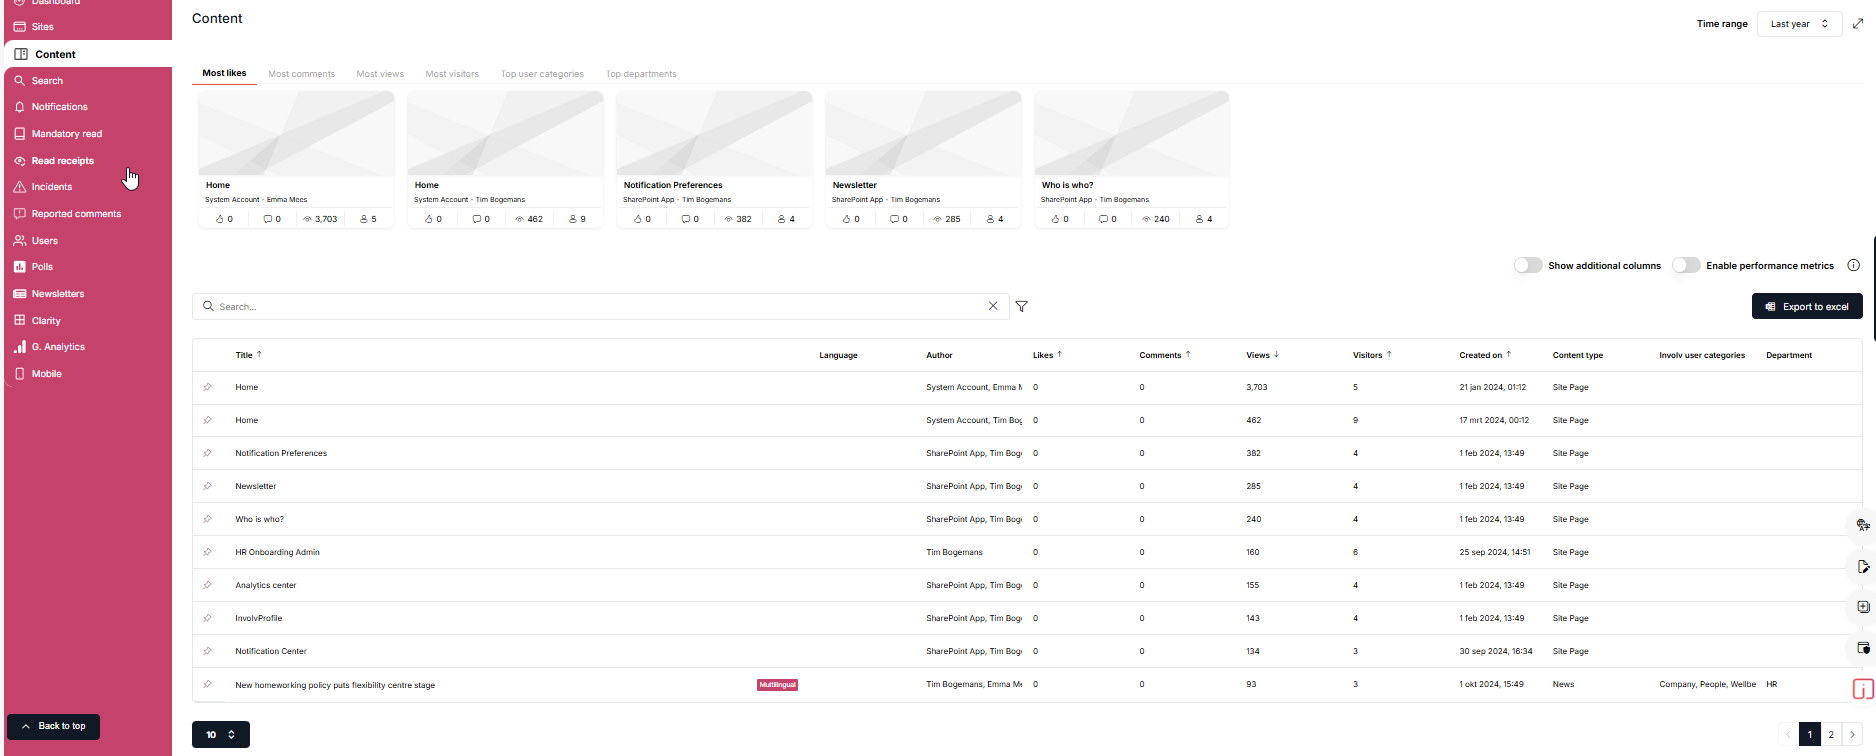Click the expand fullscreen icon
The image size is (1876, 756).
pyautogui.click(x=1858, y=24)
